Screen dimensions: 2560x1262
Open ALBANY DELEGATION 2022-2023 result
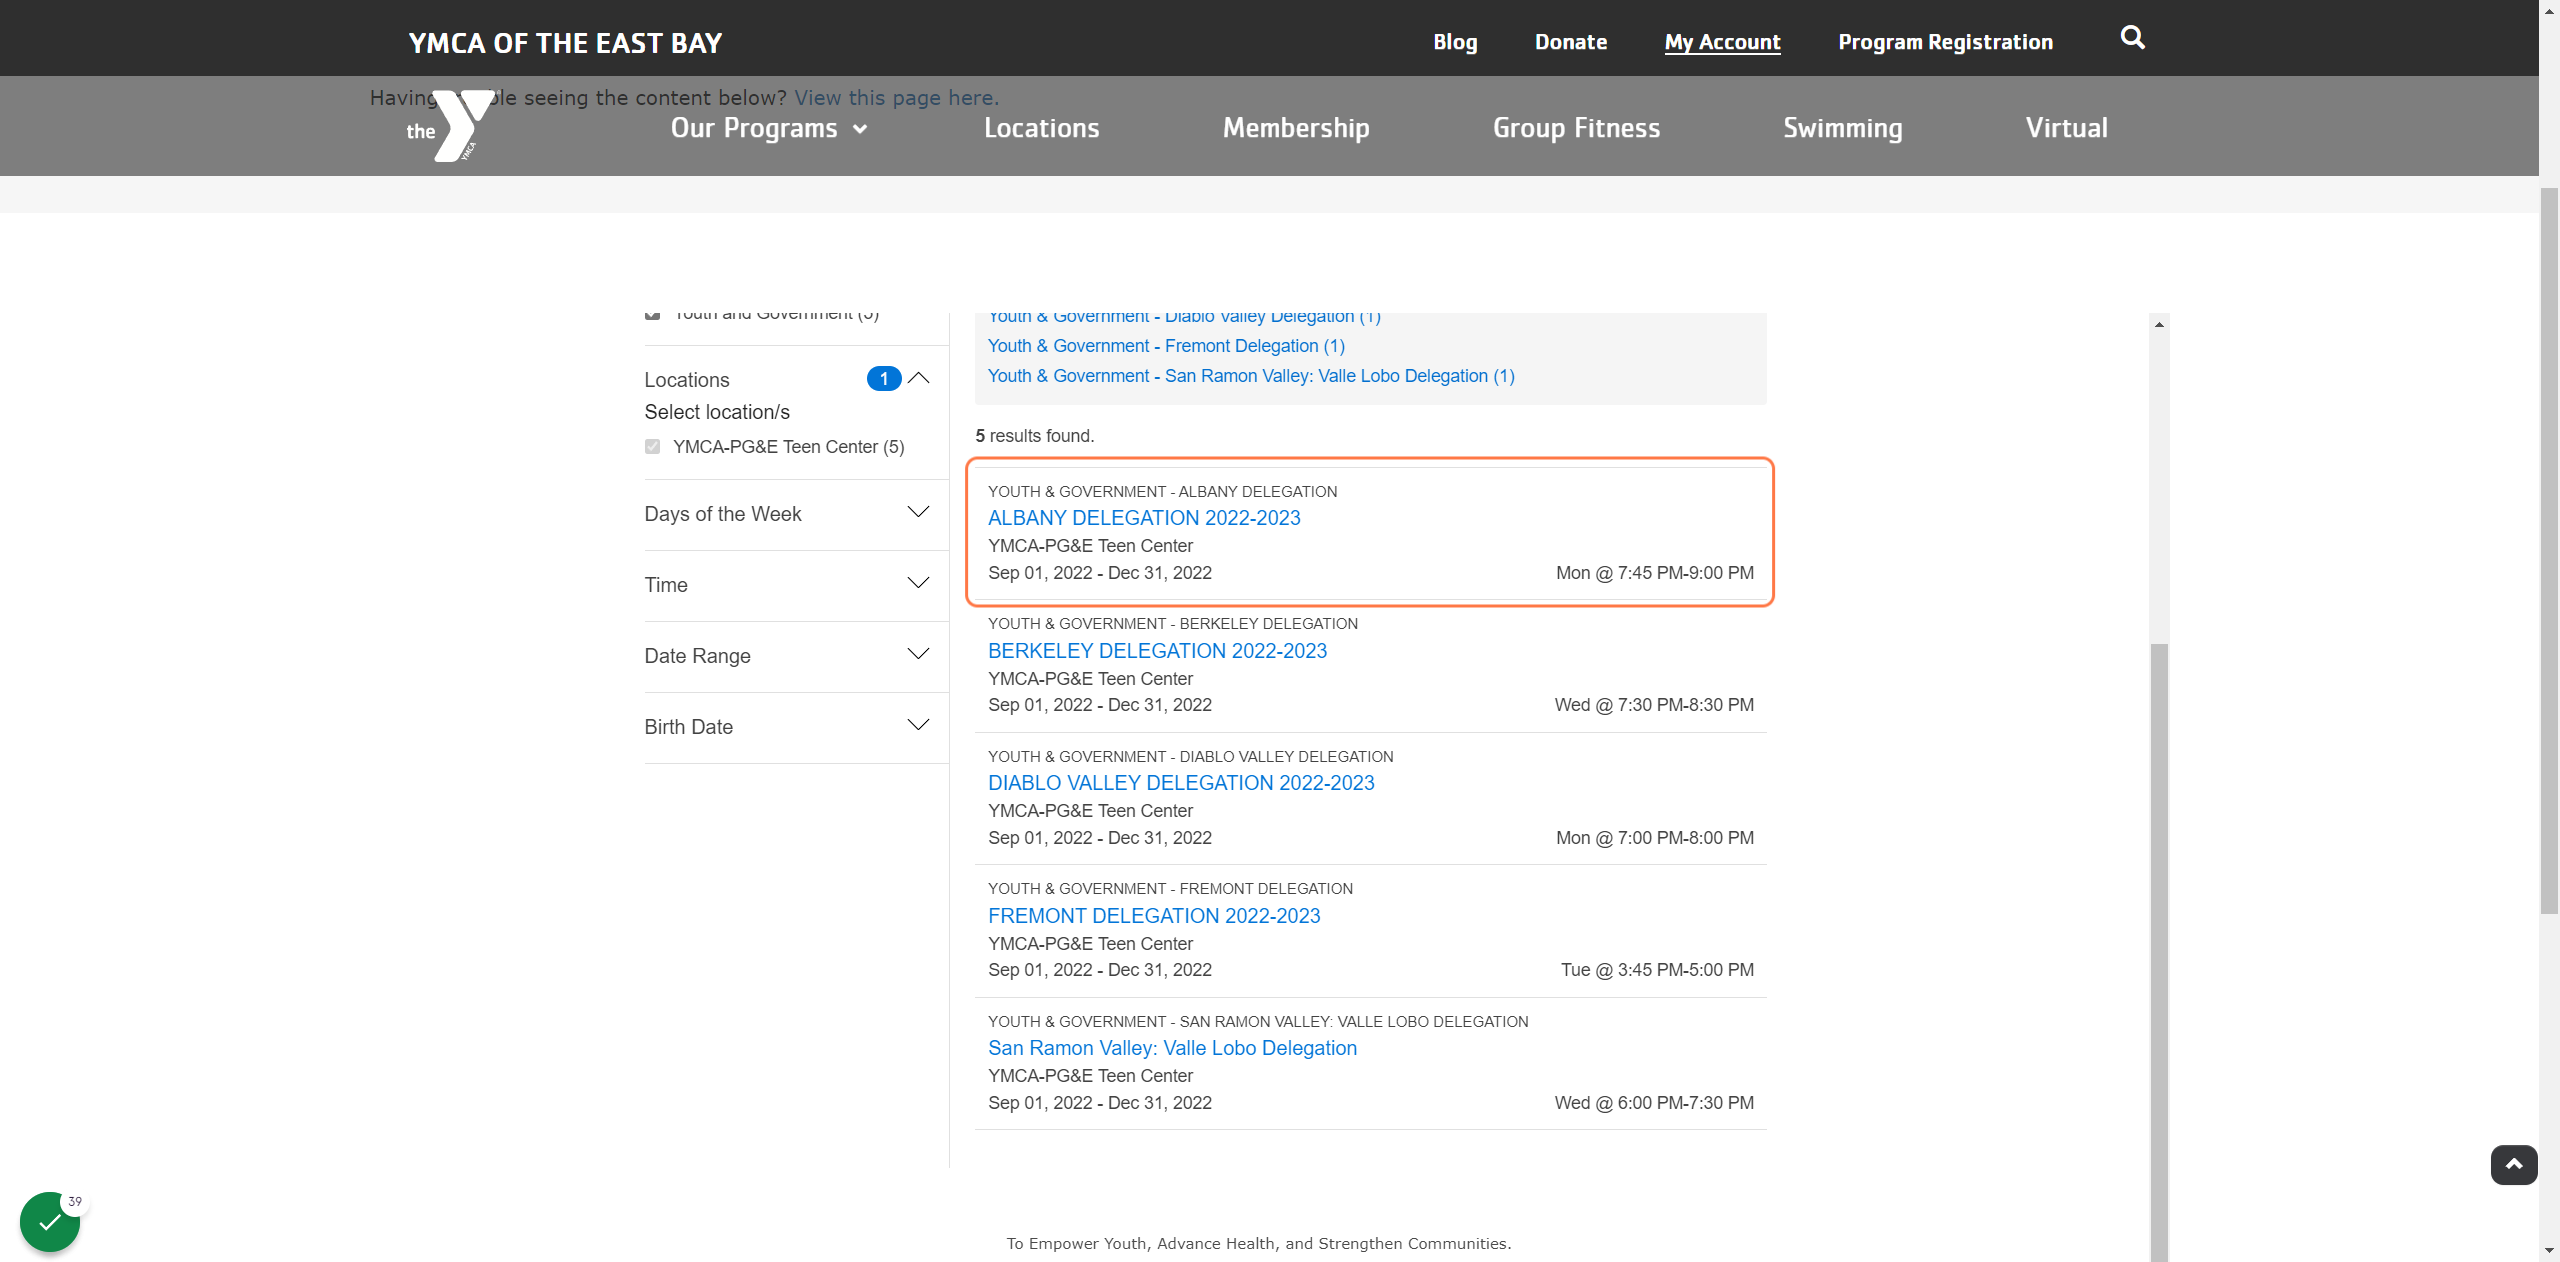click(1144, 518)
